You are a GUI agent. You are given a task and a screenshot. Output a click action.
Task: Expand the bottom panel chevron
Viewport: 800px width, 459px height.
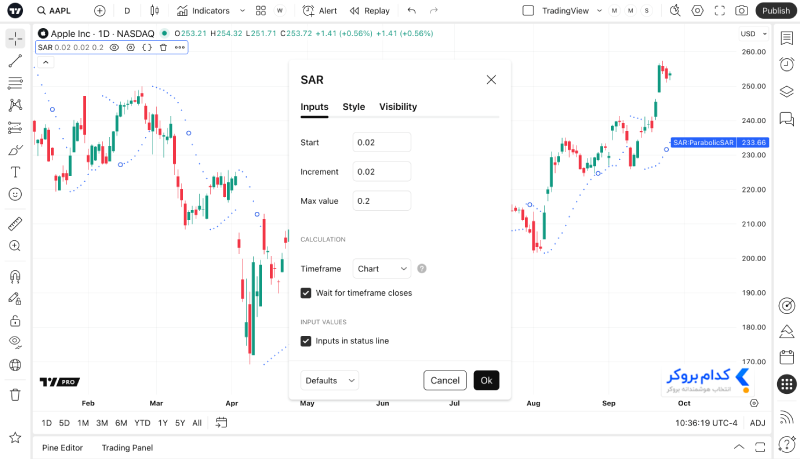[x=739, y=447]
